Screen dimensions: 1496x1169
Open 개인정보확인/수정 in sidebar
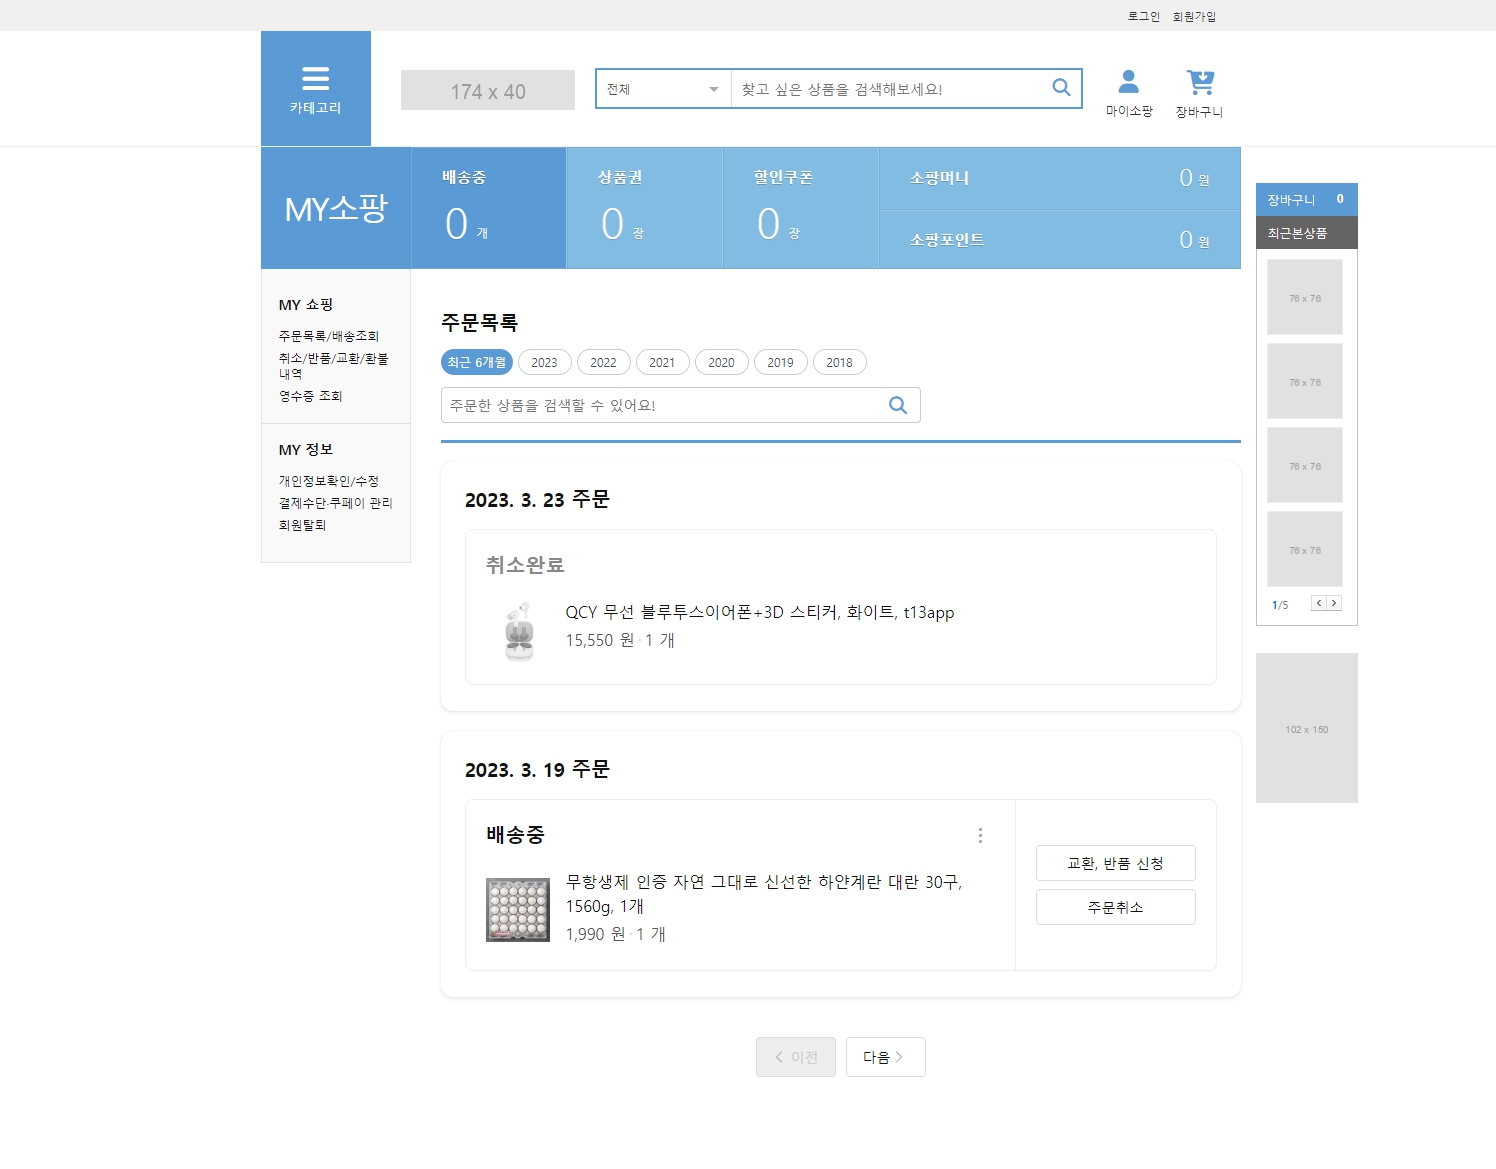(329, 481)
